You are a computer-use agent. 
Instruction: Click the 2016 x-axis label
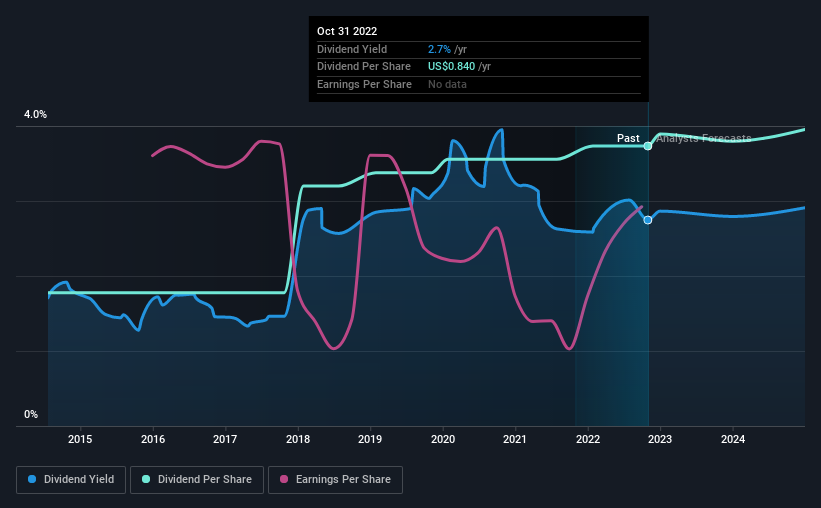point(153,439)
